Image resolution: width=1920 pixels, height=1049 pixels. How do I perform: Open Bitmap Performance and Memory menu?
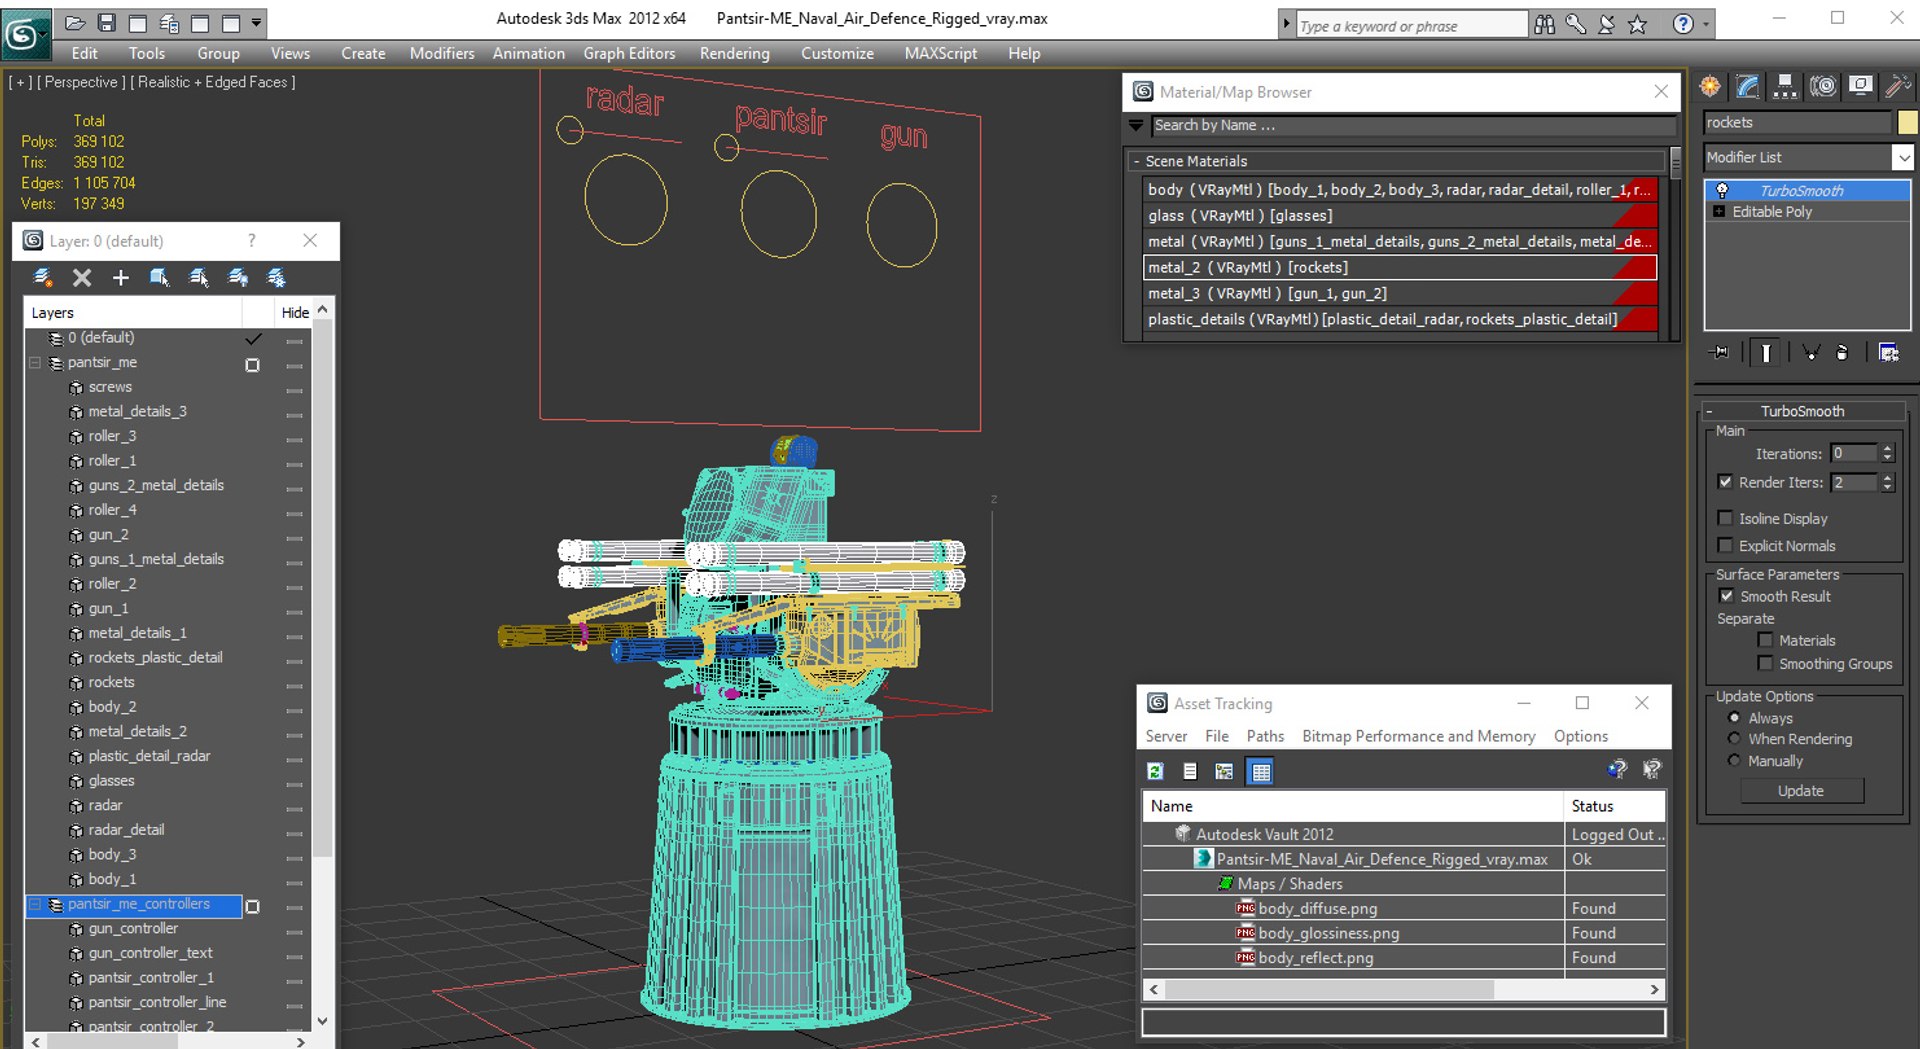click(x=1418, y=736)
